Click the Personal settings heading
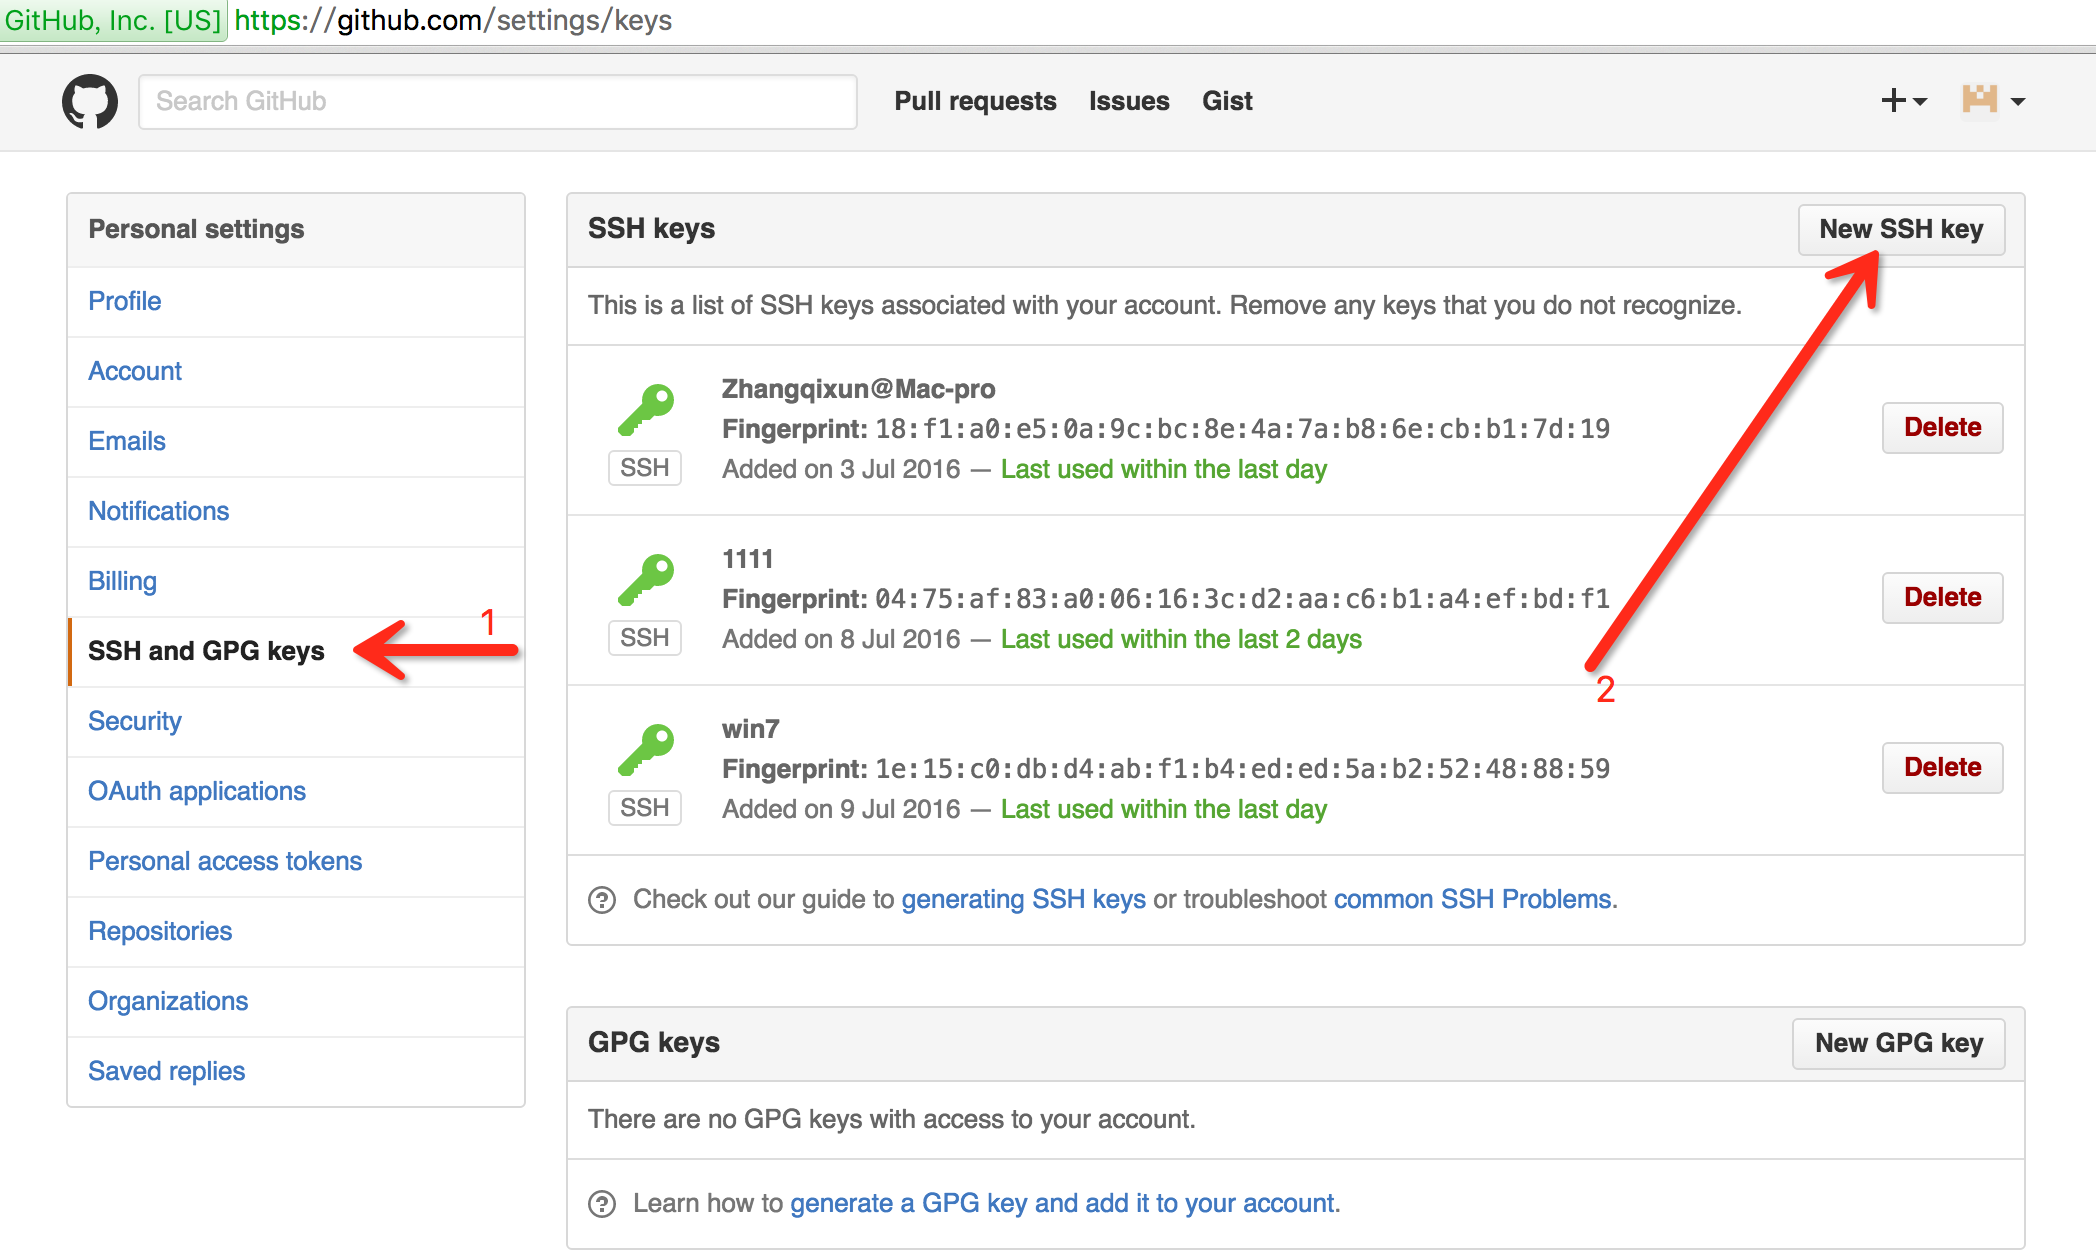Image resolution: width=2096 pixels, height=1252 pixels. tap(196, 229)
